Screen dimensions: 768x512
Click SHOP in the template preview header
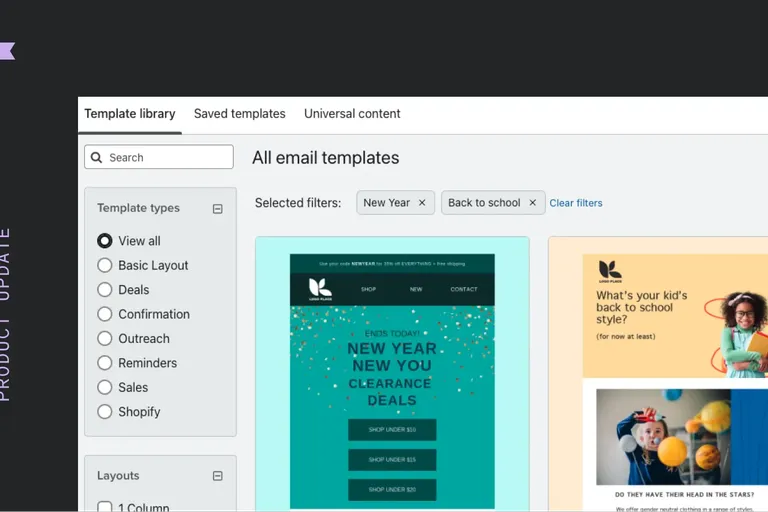pos(368,289)
